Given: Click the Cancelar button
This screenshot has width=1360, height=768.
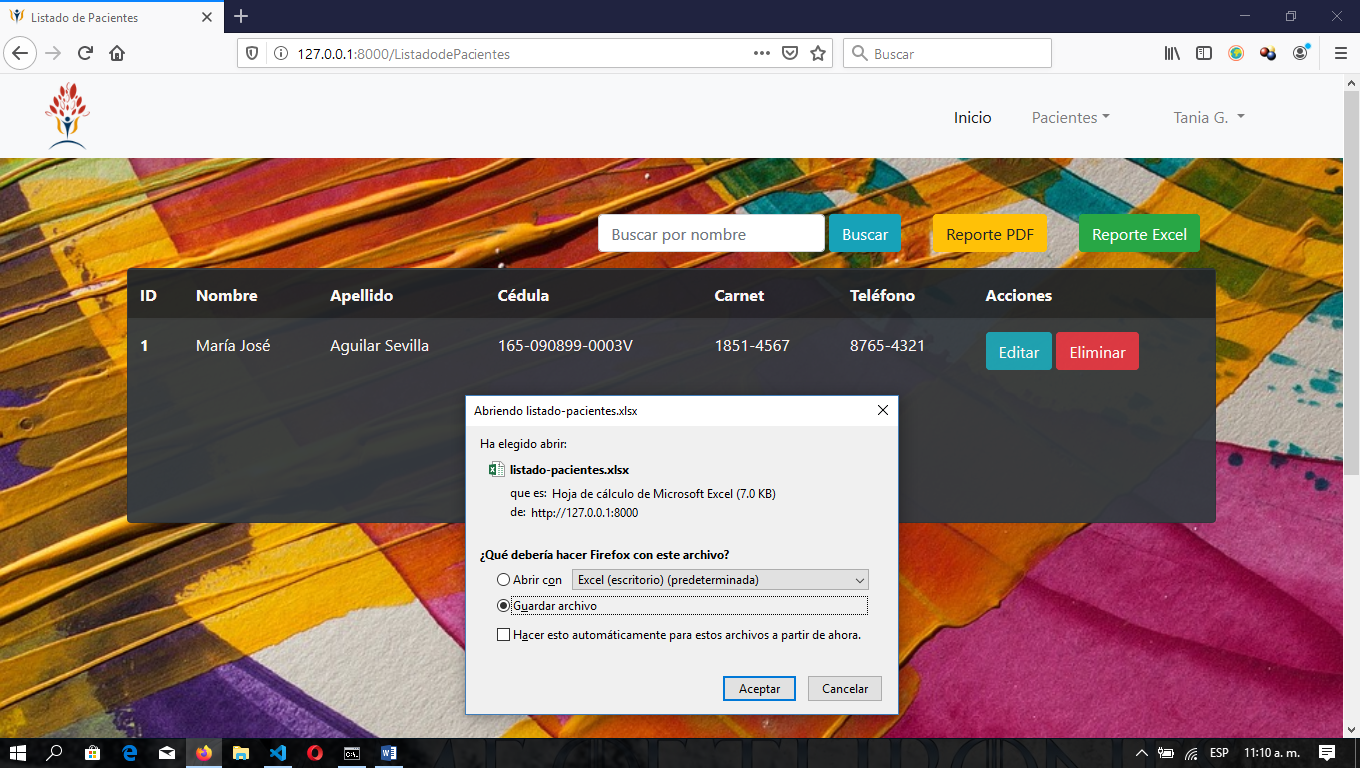Looking at the screenshot, I should point(844,689).
